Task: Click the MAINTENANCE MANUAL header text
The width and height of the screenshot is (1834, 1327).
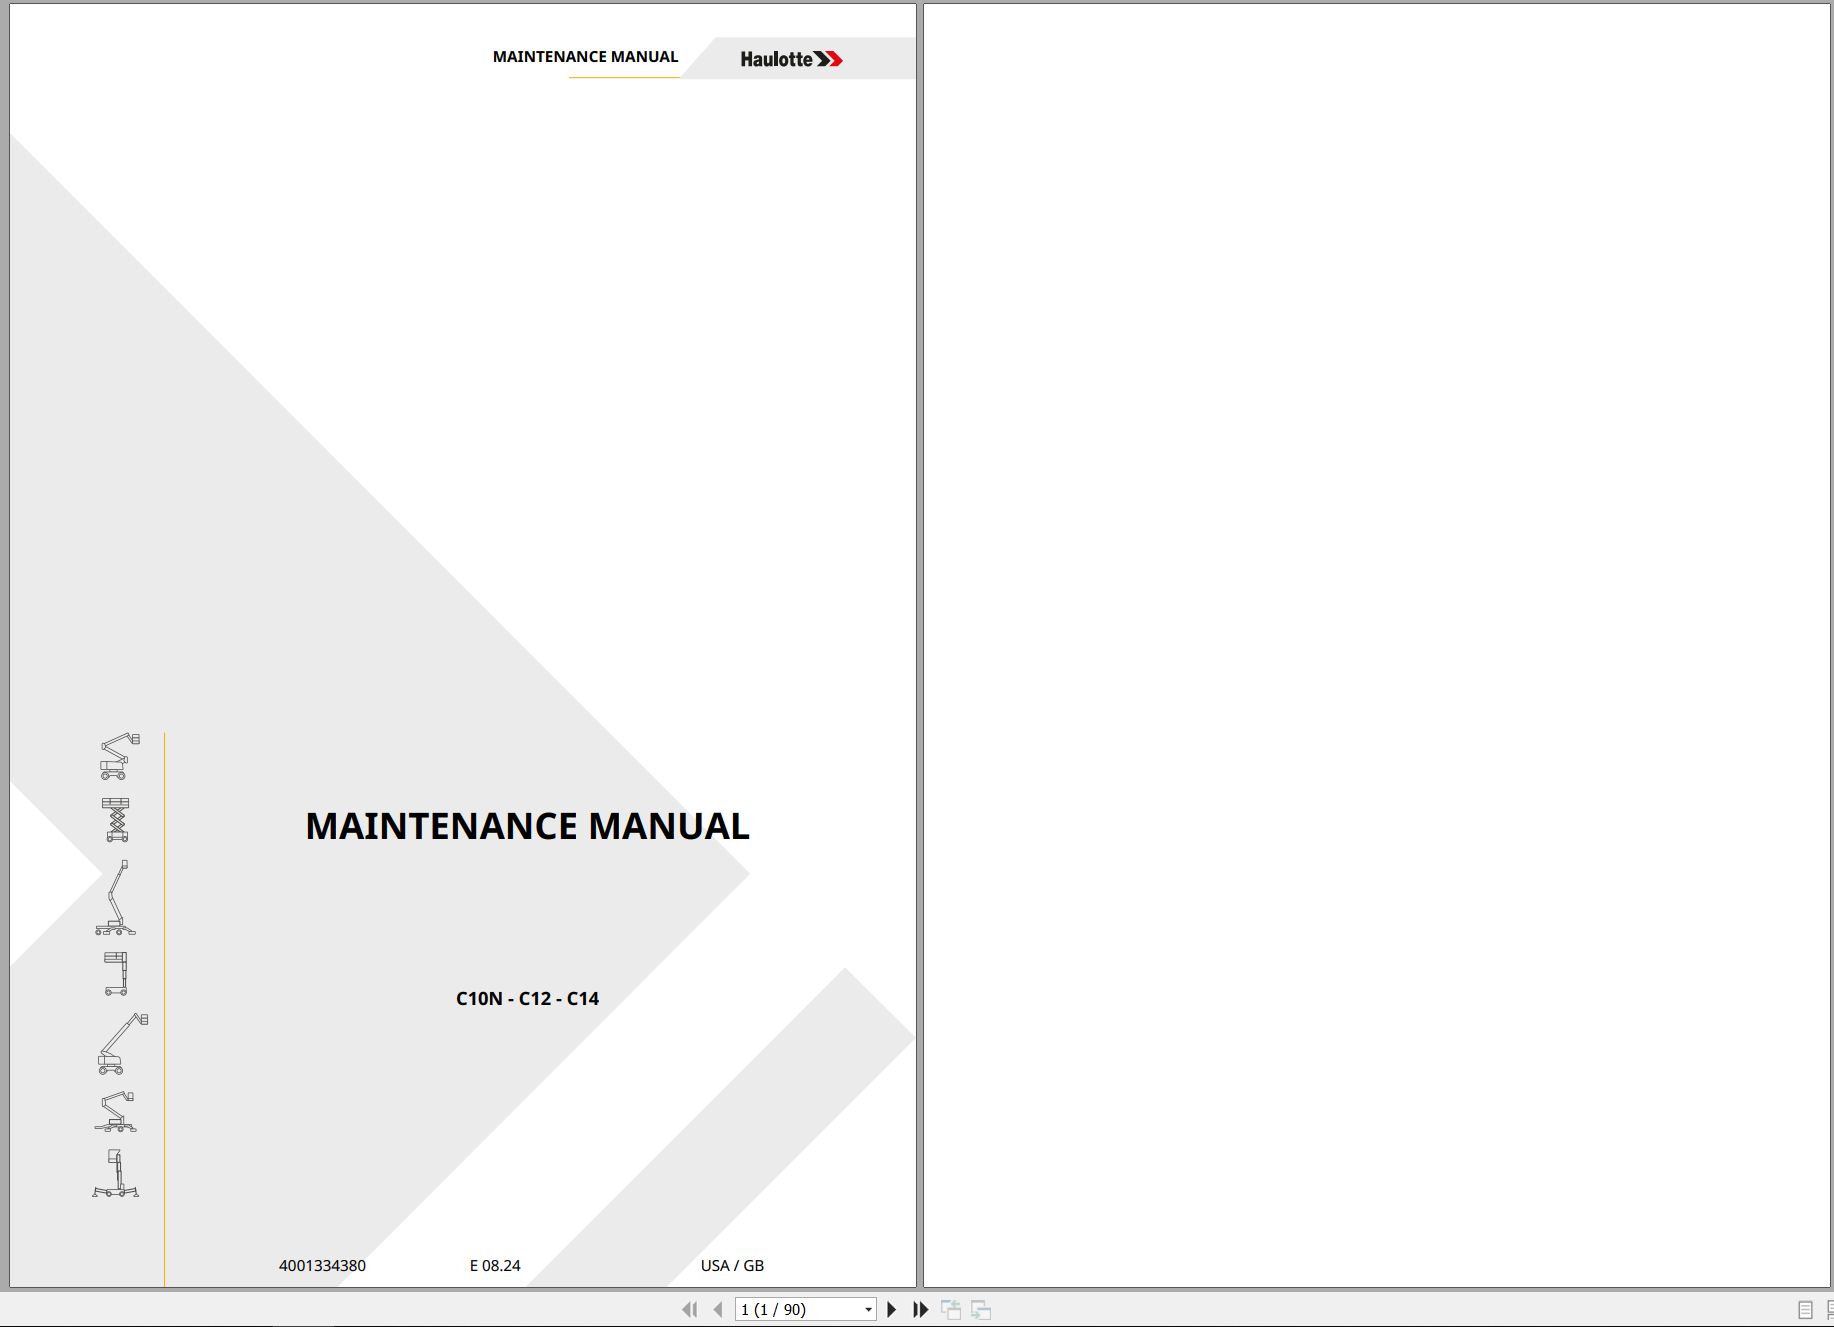Action: 585,57
